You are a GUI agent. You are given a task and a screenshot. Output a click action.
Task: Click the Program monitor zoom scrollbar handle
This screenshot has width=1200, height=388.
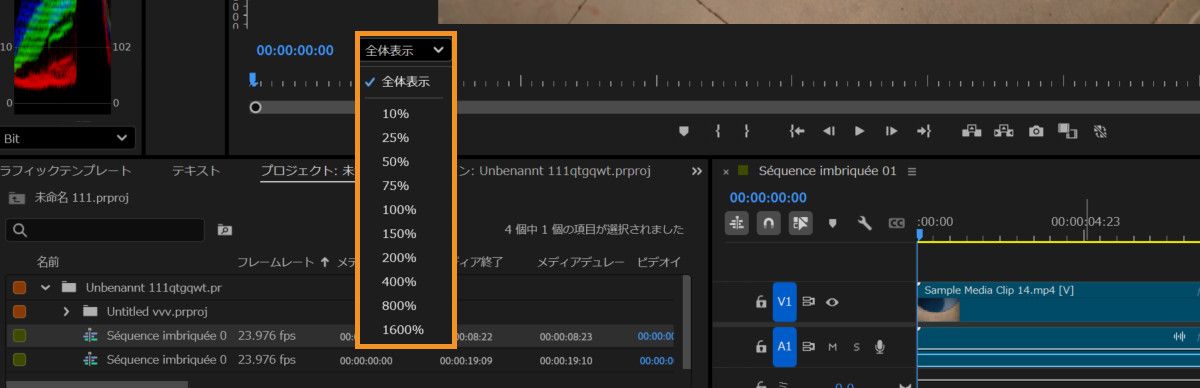(256, 106)
